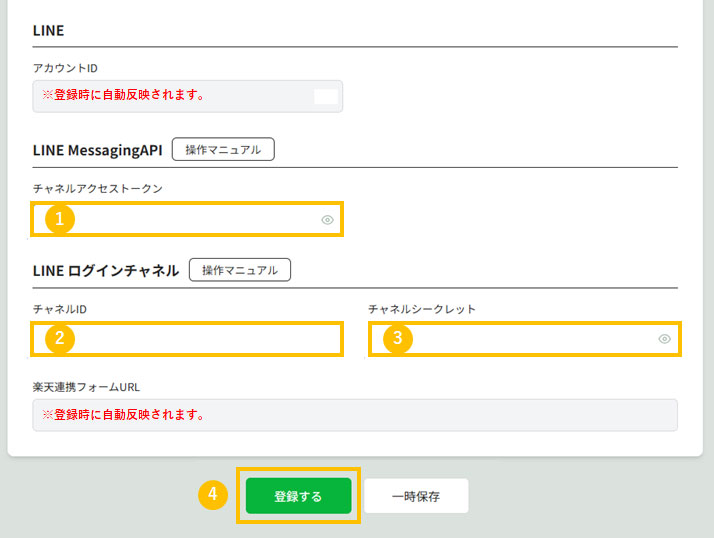
Task: Click the 楽天連携フォームURL field
Action: point(354,415)
